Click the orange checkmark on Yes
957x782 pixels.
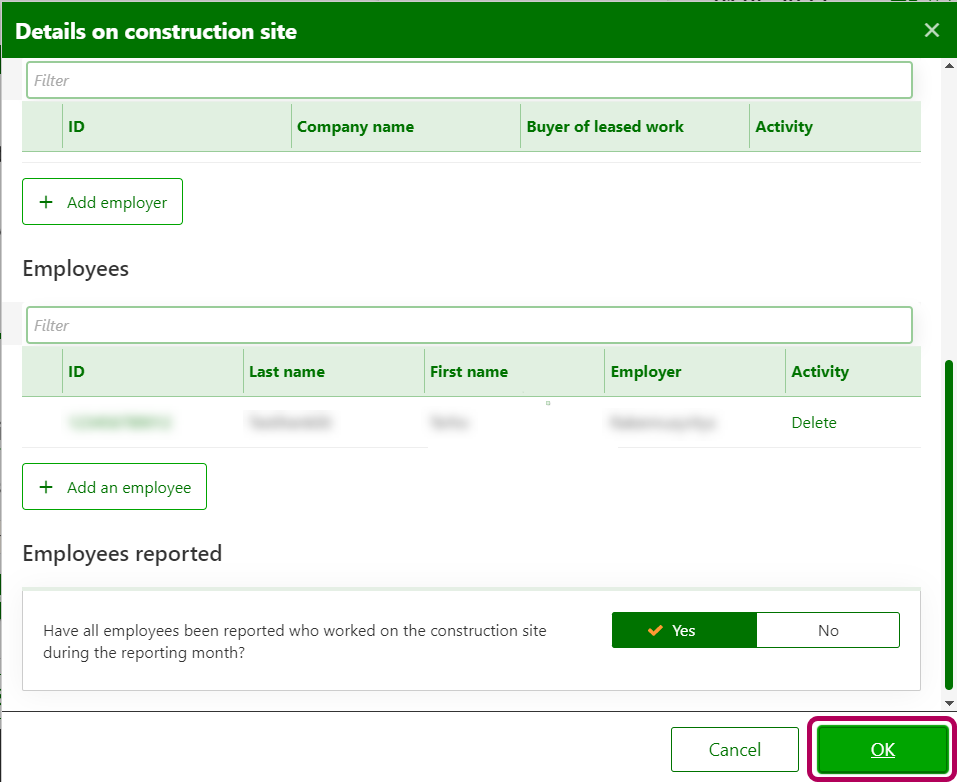pos(656,630)
